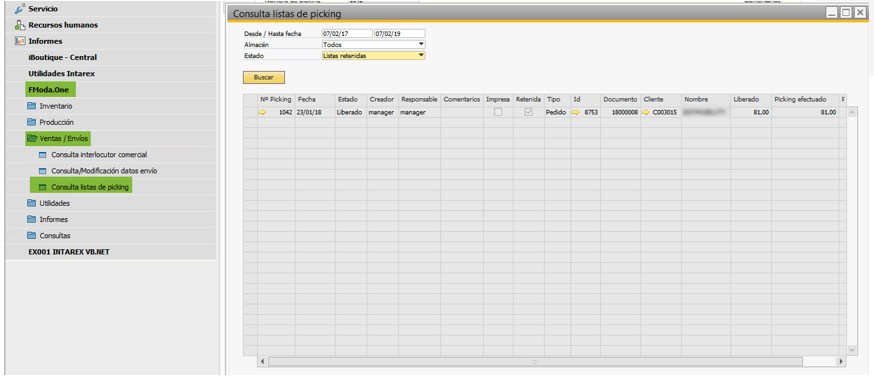Click the Consulta listas de picking form icon
Image resolution: width=874 pixels, height=380 pixels.
(42, 187)
